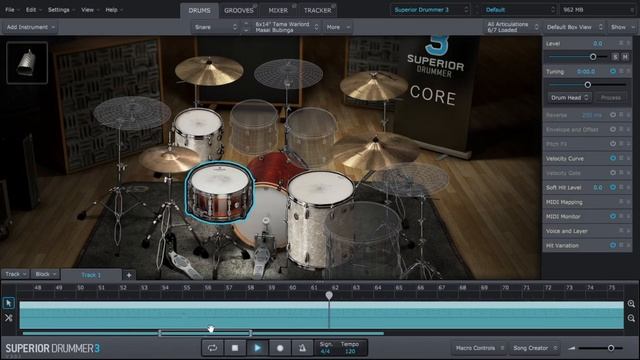The height and width of the screenshot is (360, 640).
Task: Open the Drum Head tuning dropdown
Action: (x=569, y=98)
